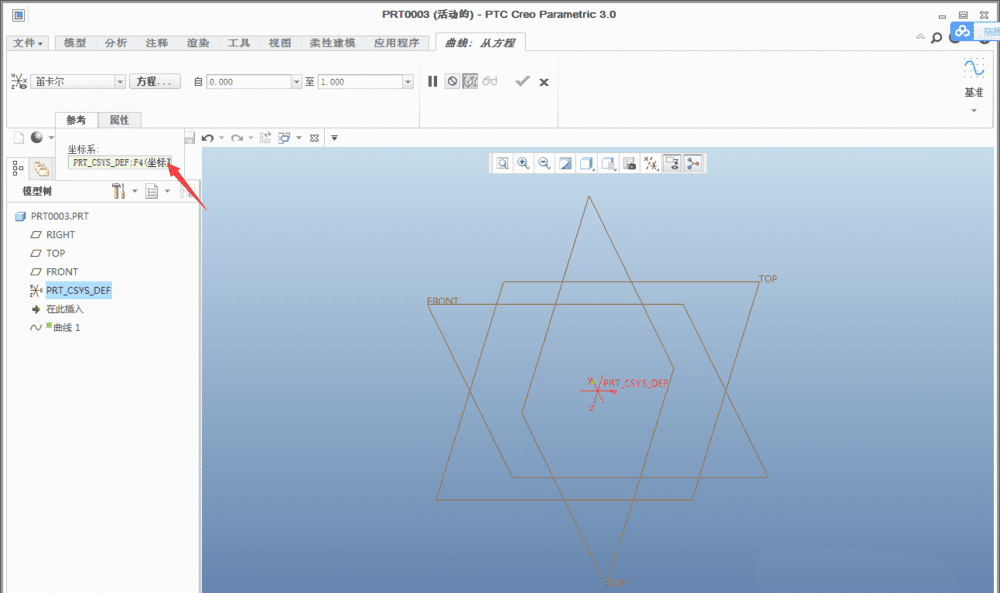The width and height of the screenshot is (1000, 593).
Task: Click the 坐标系 PRT_CSYS_DEF collector field
Action: (x=121, y=163)
